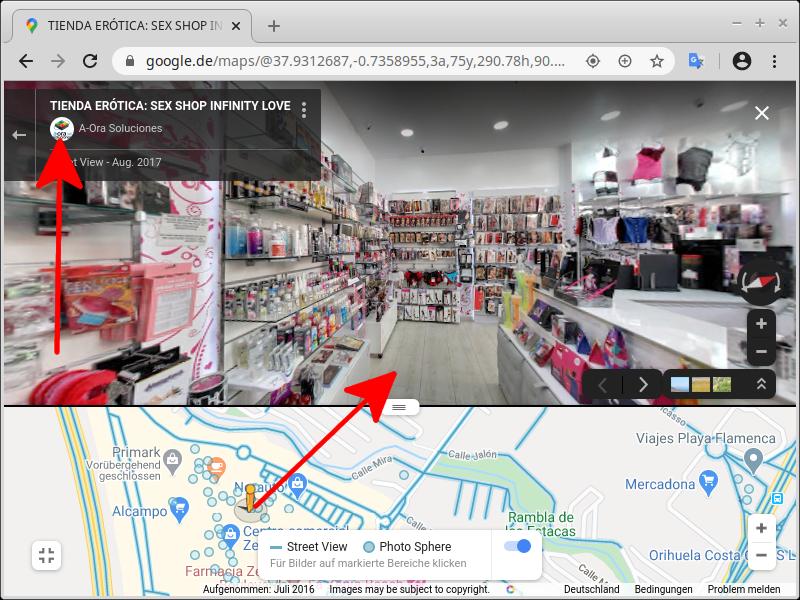Go back using the arrow in photo panel
Screen dimensions: 800x600
click(x=19, y=134)
